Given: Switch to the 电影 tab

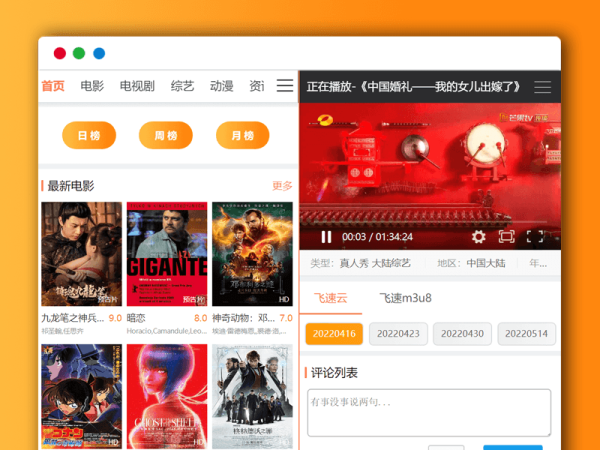Looking at the screenshot, I should click(92, 86).
